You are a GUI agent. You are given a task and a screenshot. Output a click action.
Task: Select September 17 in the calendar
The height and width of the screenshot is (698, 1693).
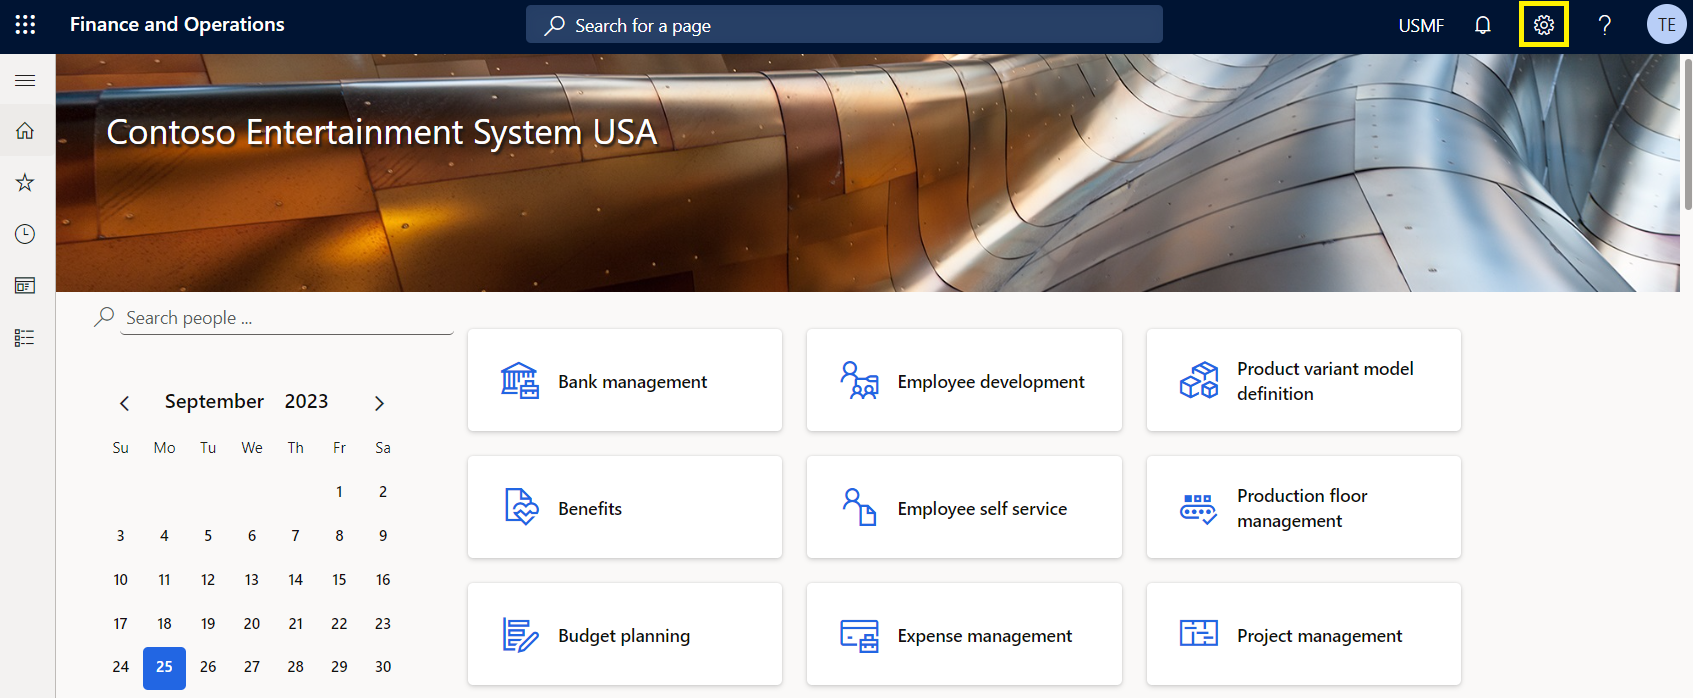coord(120,624)
